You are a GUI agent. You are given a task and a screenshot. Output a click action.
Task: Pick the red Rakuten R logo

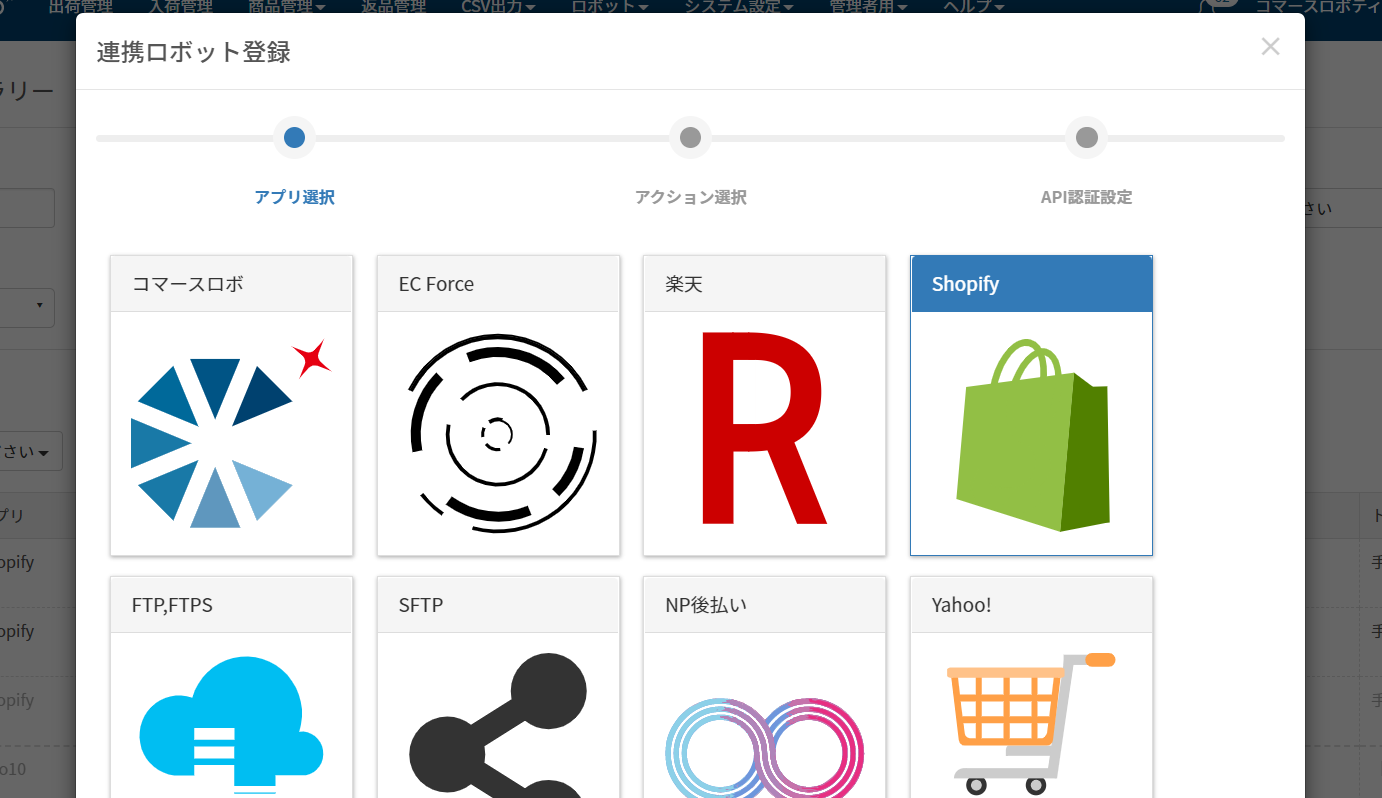pos(765,428)
